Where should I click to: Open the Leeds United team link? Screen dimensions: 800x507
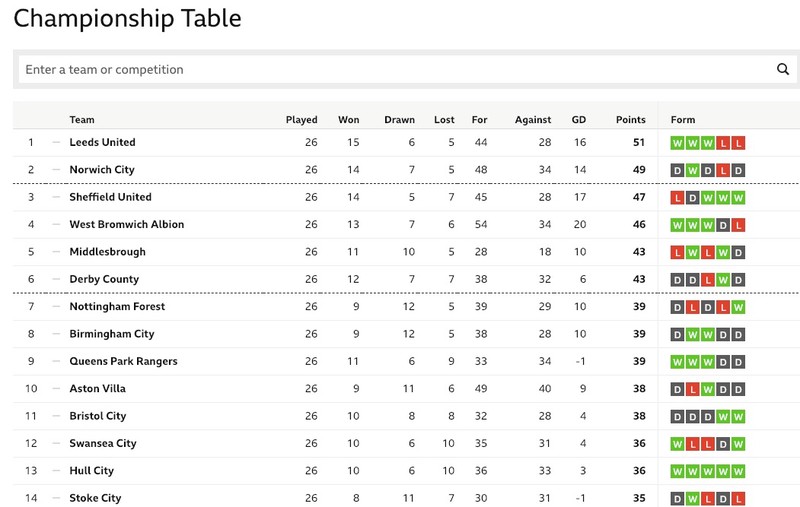click(x=102, y=142)
